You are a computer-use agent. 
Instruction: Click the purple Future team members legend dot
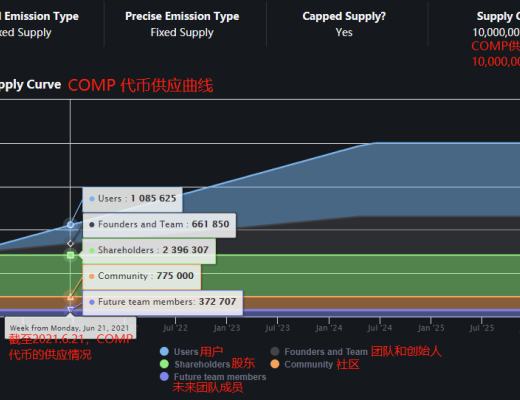point(164,377)
